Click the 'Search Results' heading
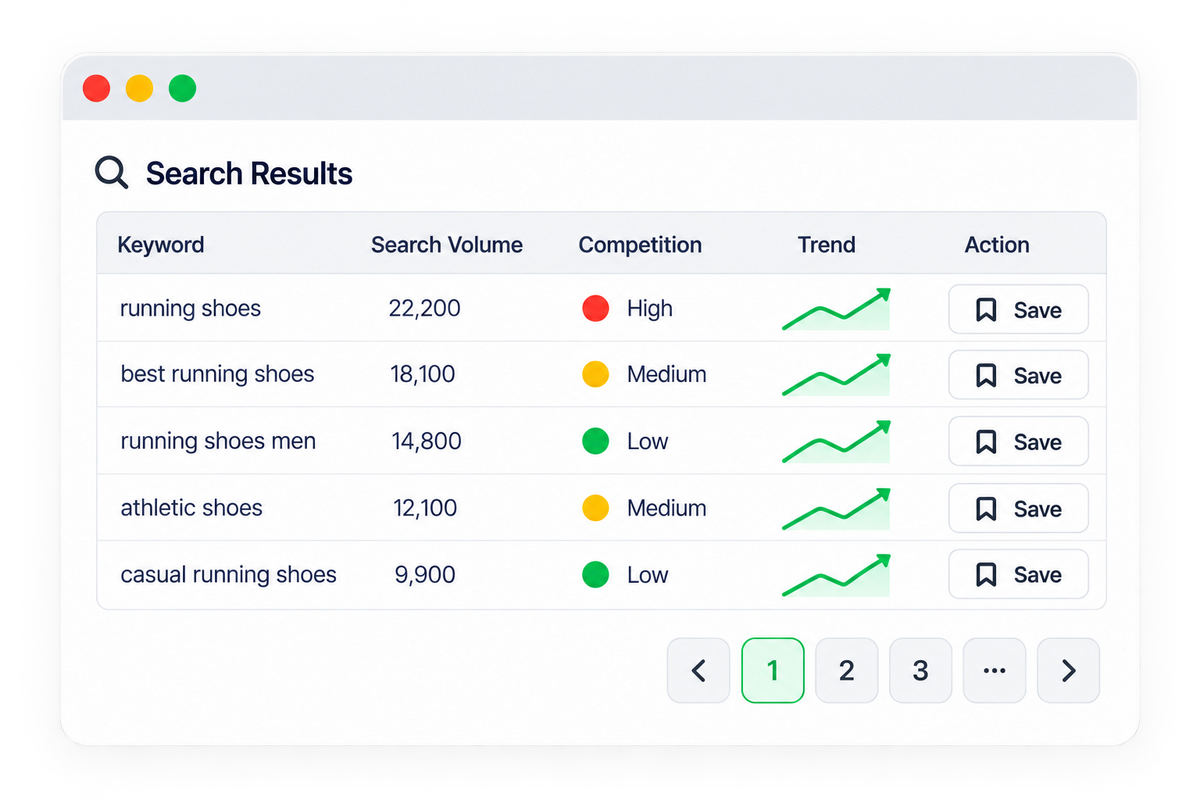This screenshot has height=800, width=1200. coord(249,173)
